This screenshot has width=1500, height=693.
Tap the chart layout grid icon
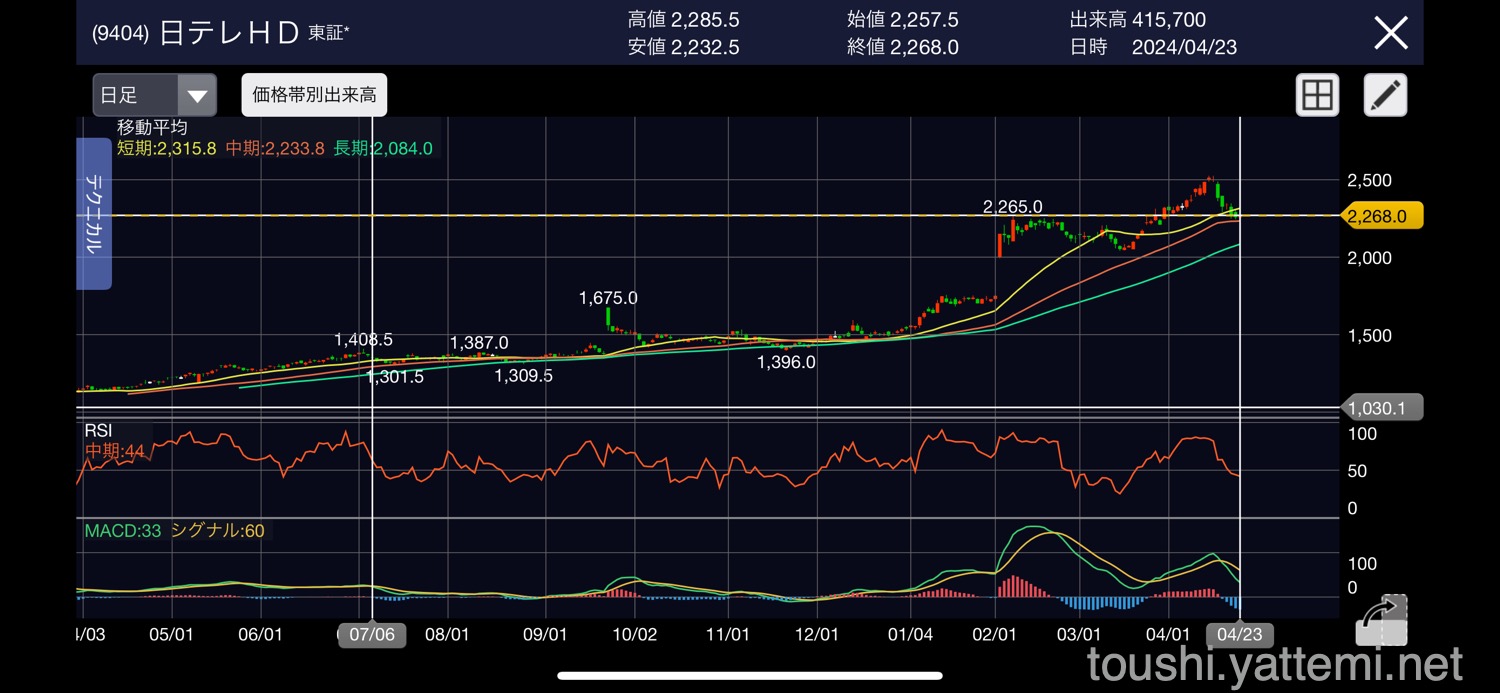tap(1317, 96)
